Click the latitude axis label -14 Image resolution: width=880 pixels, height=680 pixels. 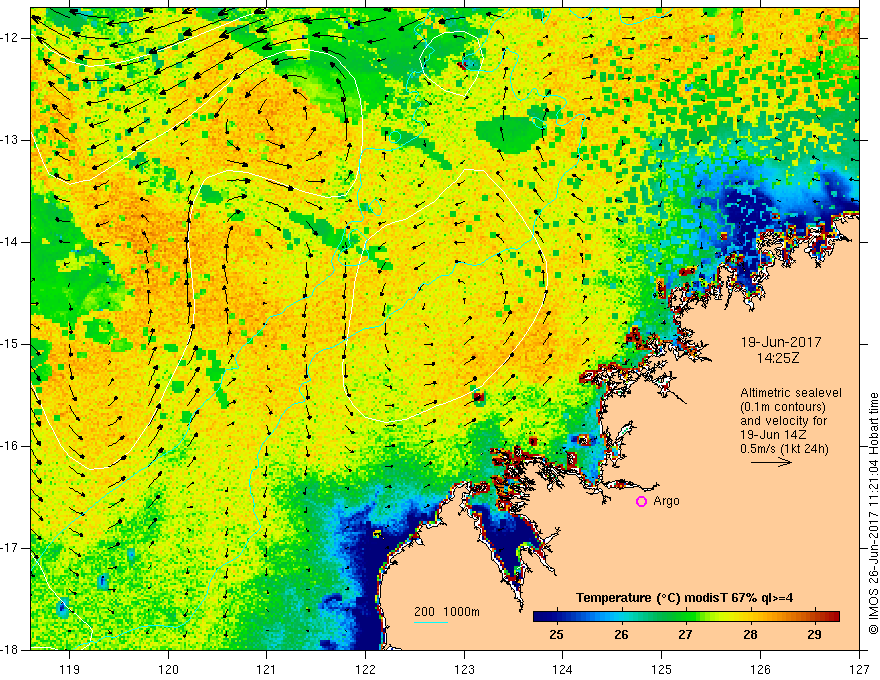point(11,242)
